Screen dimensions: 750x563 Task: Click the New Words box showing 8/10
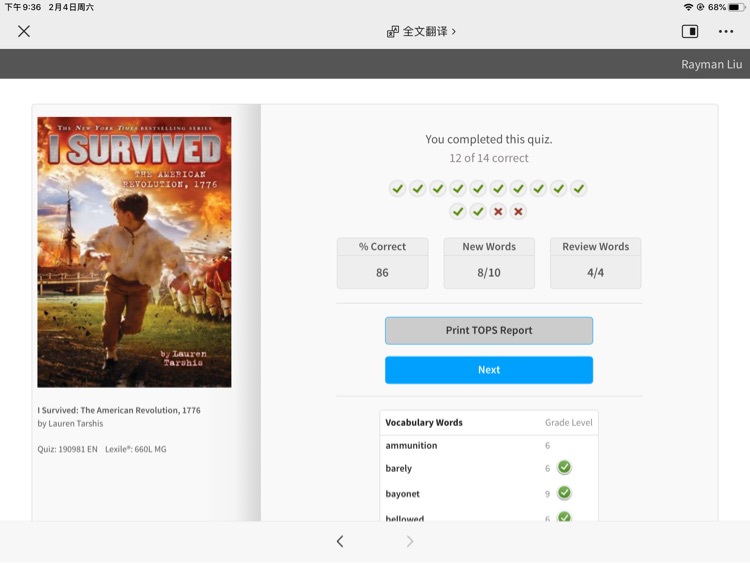point(489,263)
